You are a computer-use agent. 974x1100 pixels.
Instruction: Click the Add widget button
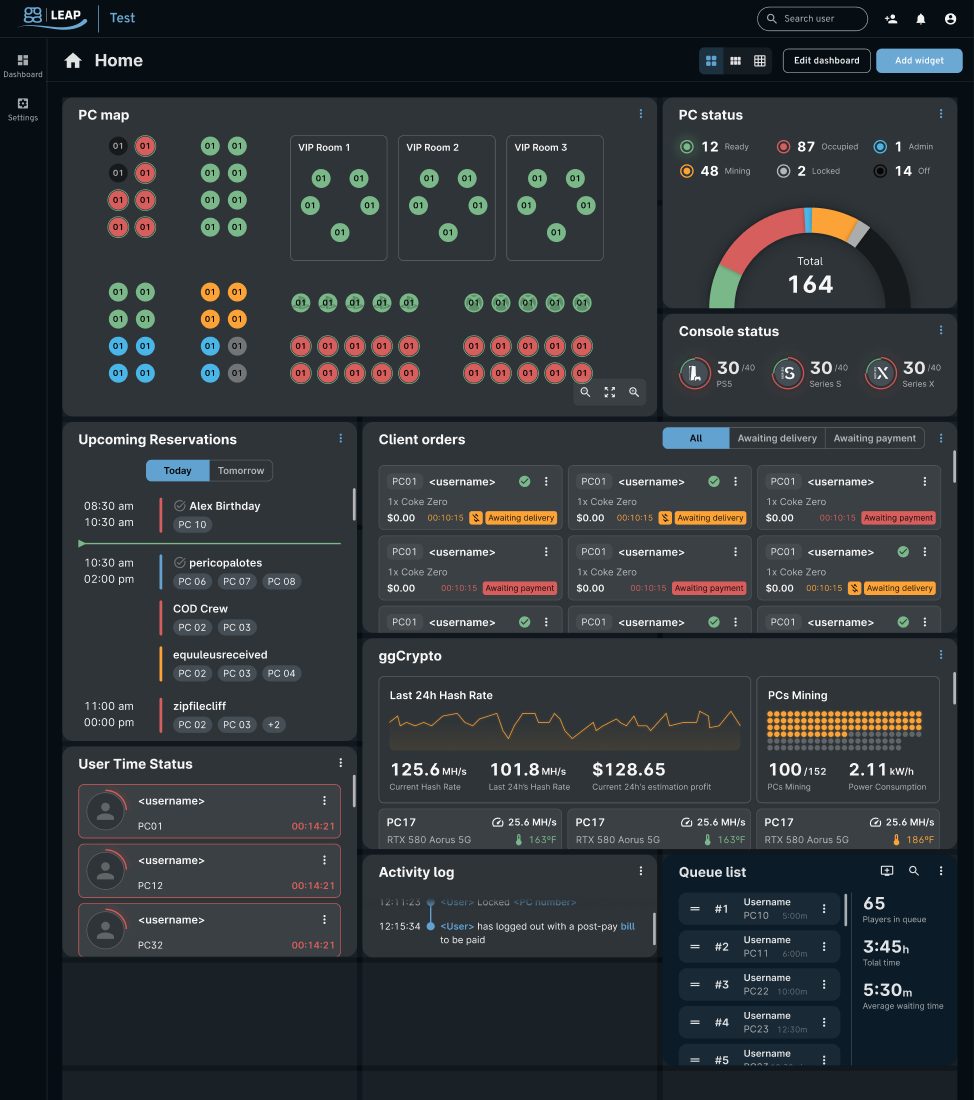pos(919,61)
